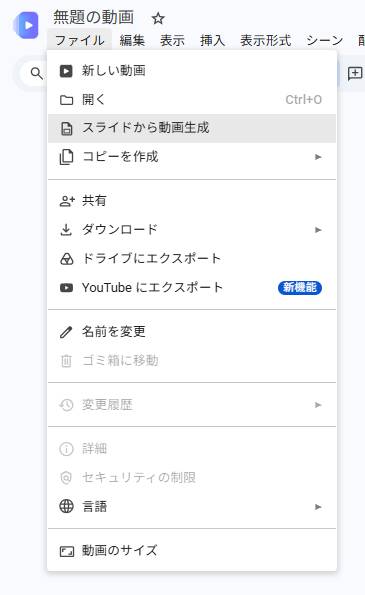Screen dimensions: 365x595
Task: Select スライドから動画生成 entry
Action: tap(192, 129)
